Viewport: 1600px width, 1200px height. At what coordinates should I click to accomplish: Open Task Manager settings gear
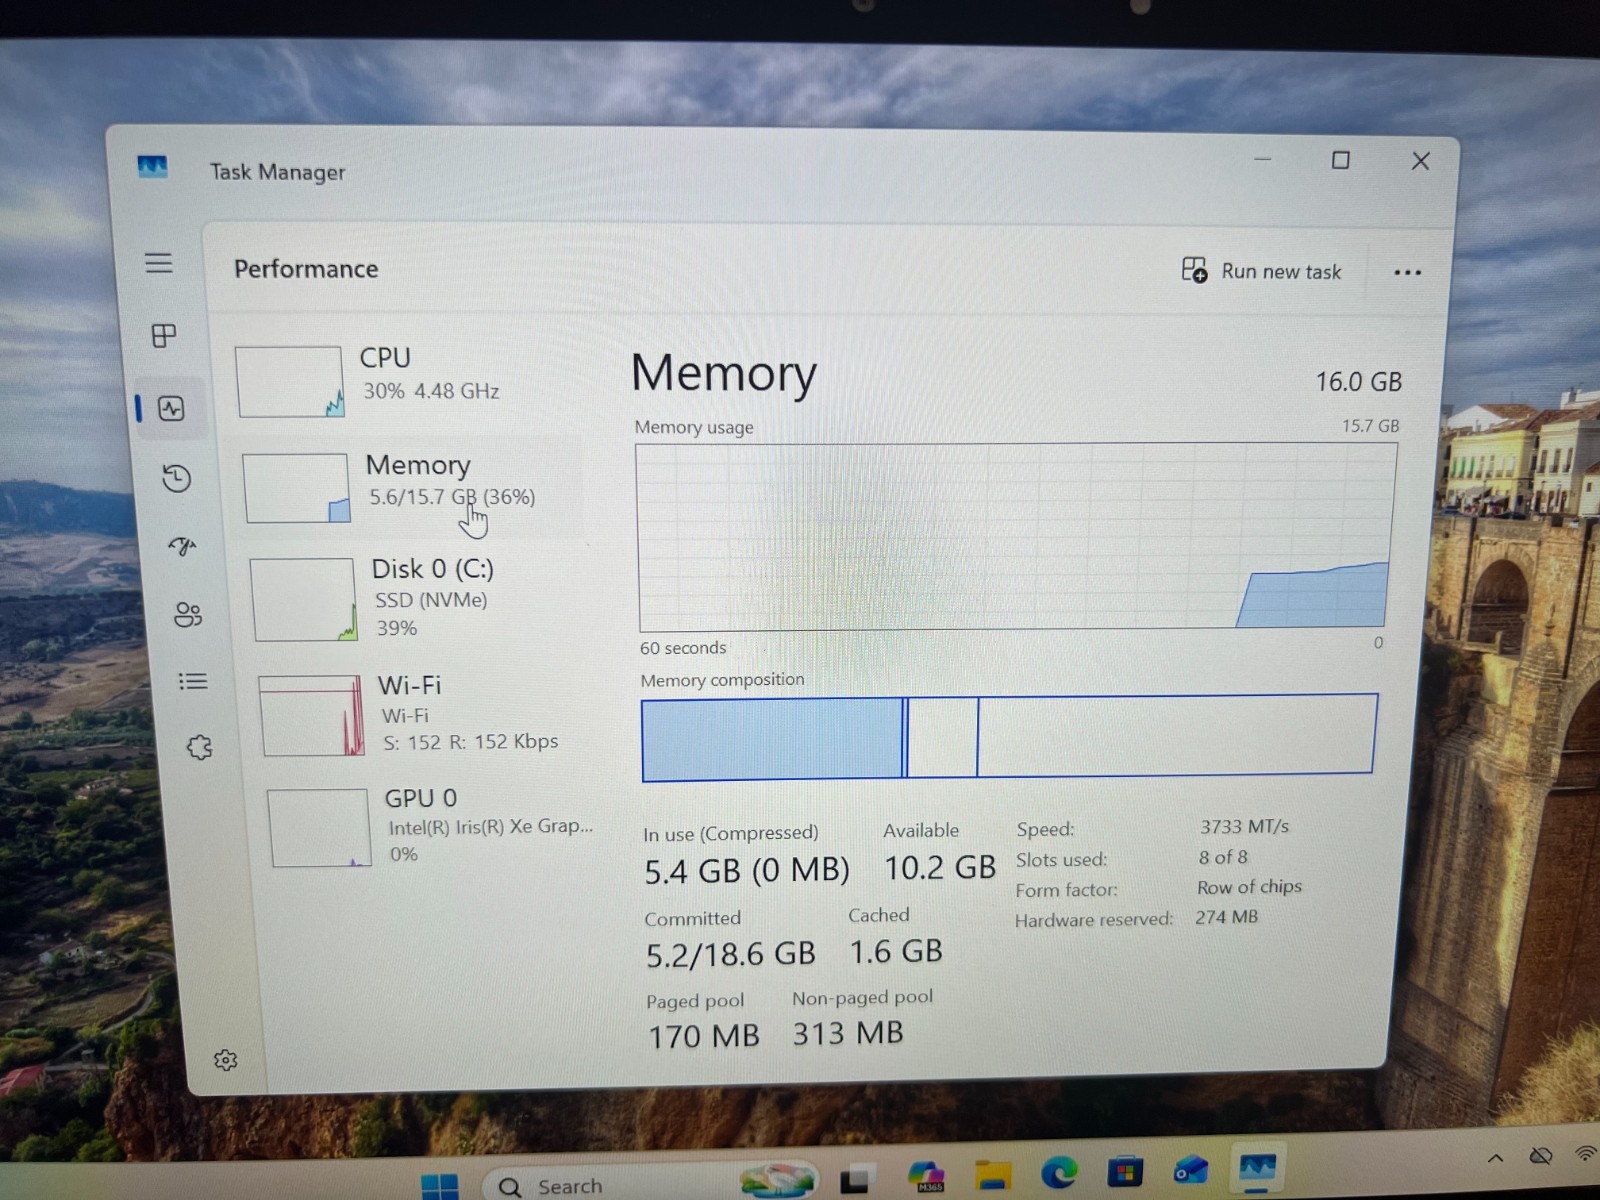[225, 1060]
